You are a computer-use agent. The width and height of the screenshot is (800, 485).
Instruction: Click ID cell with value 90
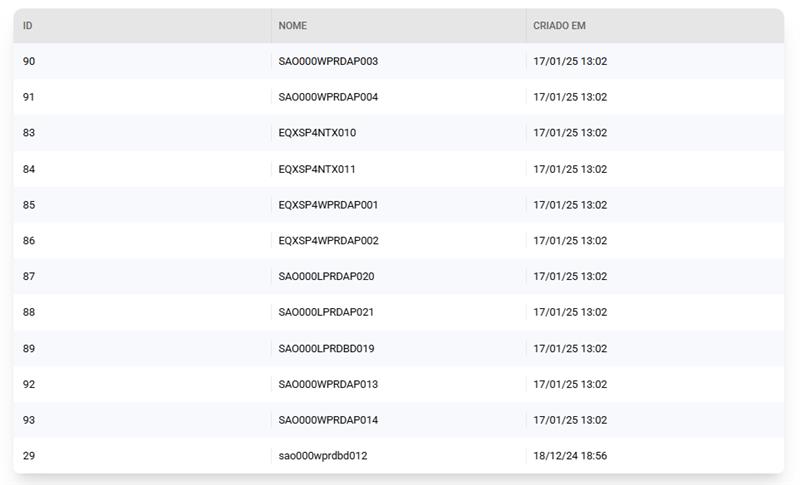(x=29, y=62)
